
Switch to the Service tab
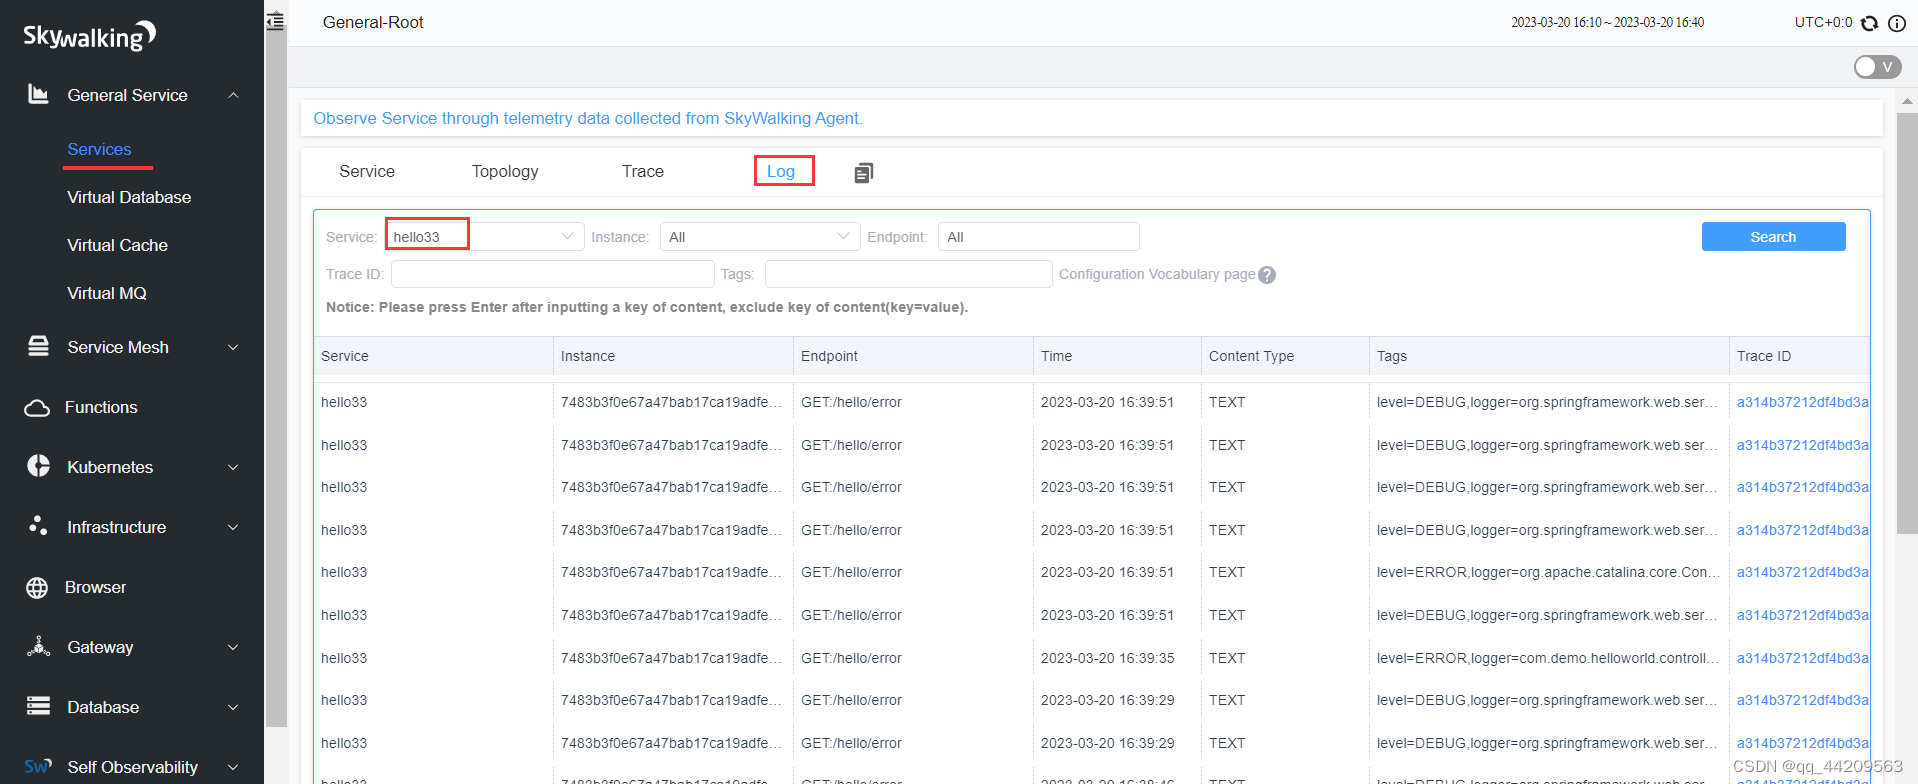click(367, 172)
